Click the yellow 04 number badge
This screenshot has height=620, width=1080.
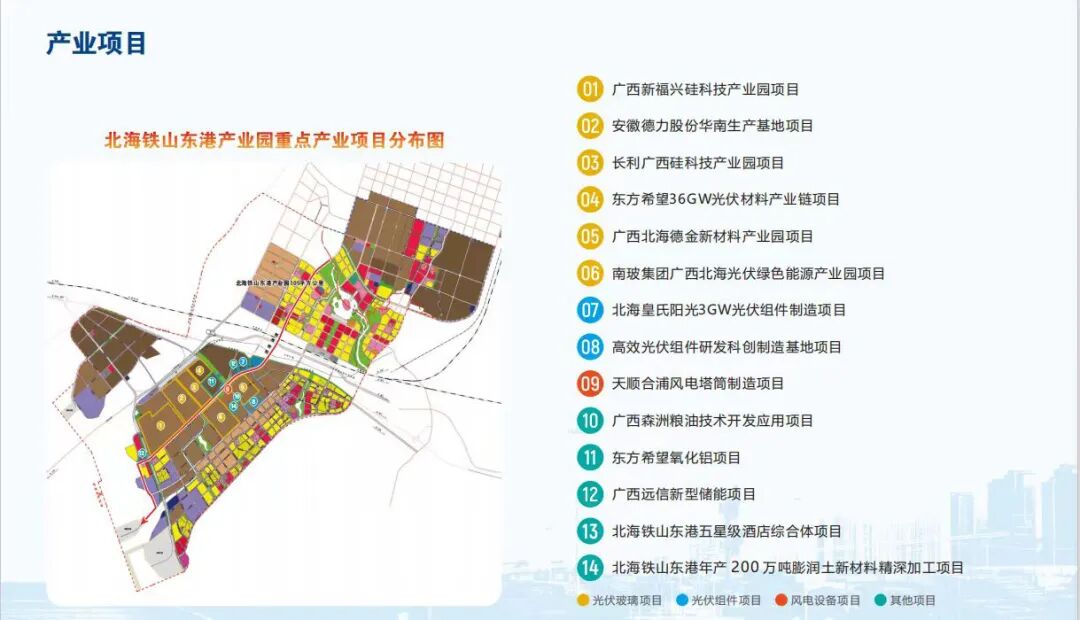coord(590,200)
